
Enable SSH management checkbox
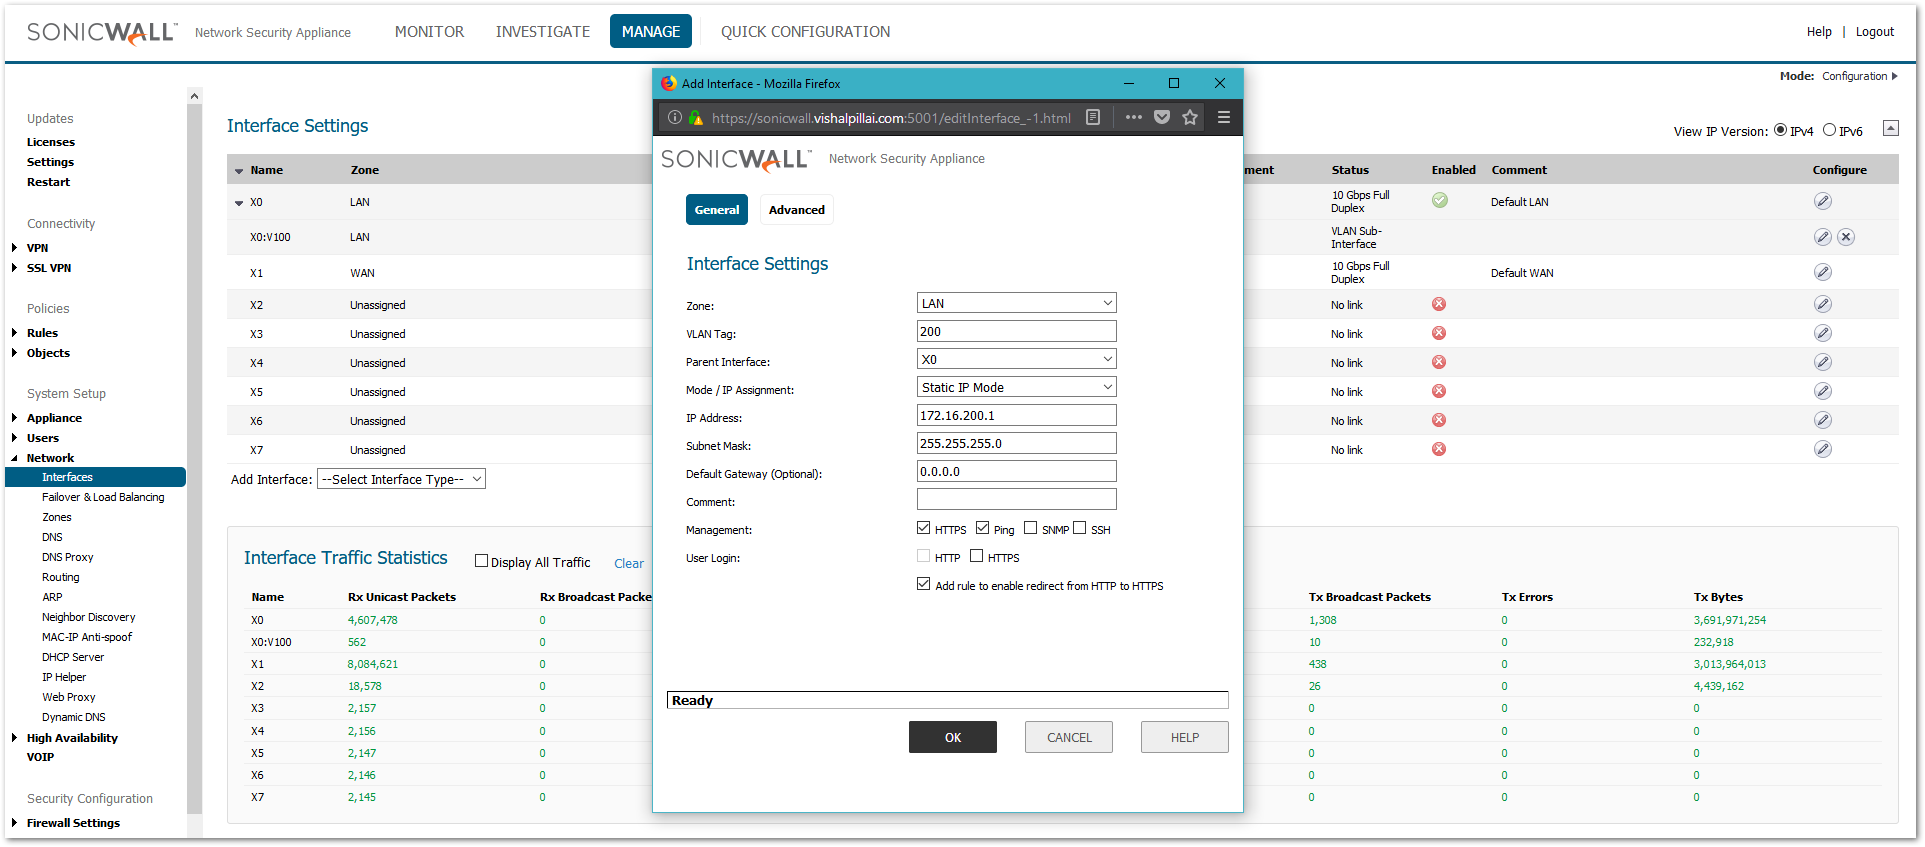pyautogui.click(x=1079, y=528)
